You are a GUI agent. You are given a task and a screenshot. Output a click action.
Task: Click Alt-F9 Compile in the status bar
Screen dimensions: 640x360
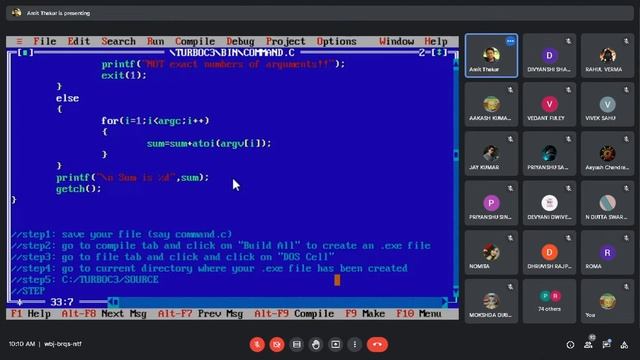point(294,313)
